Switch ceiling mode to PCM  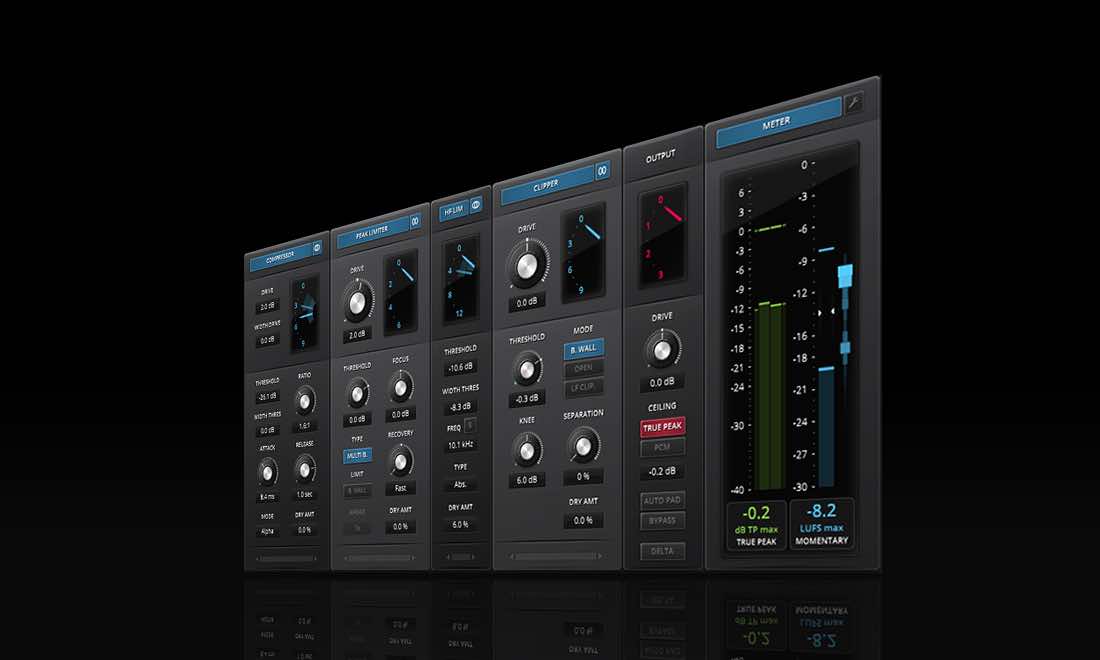662,448
